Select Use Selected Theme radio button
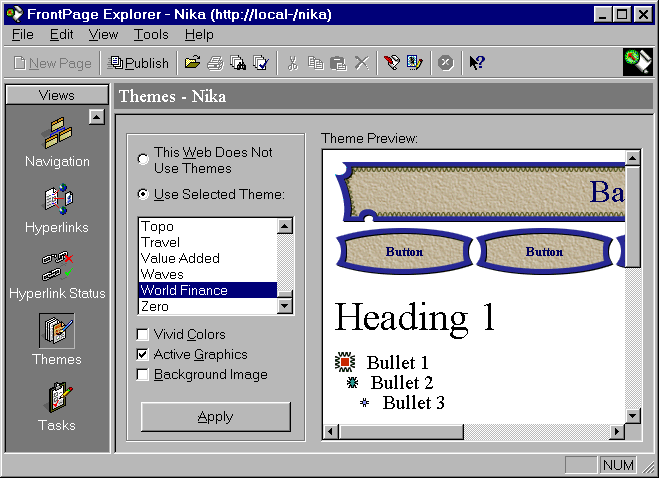This screenshot has height=478, width=659. [x=143, y=194]
